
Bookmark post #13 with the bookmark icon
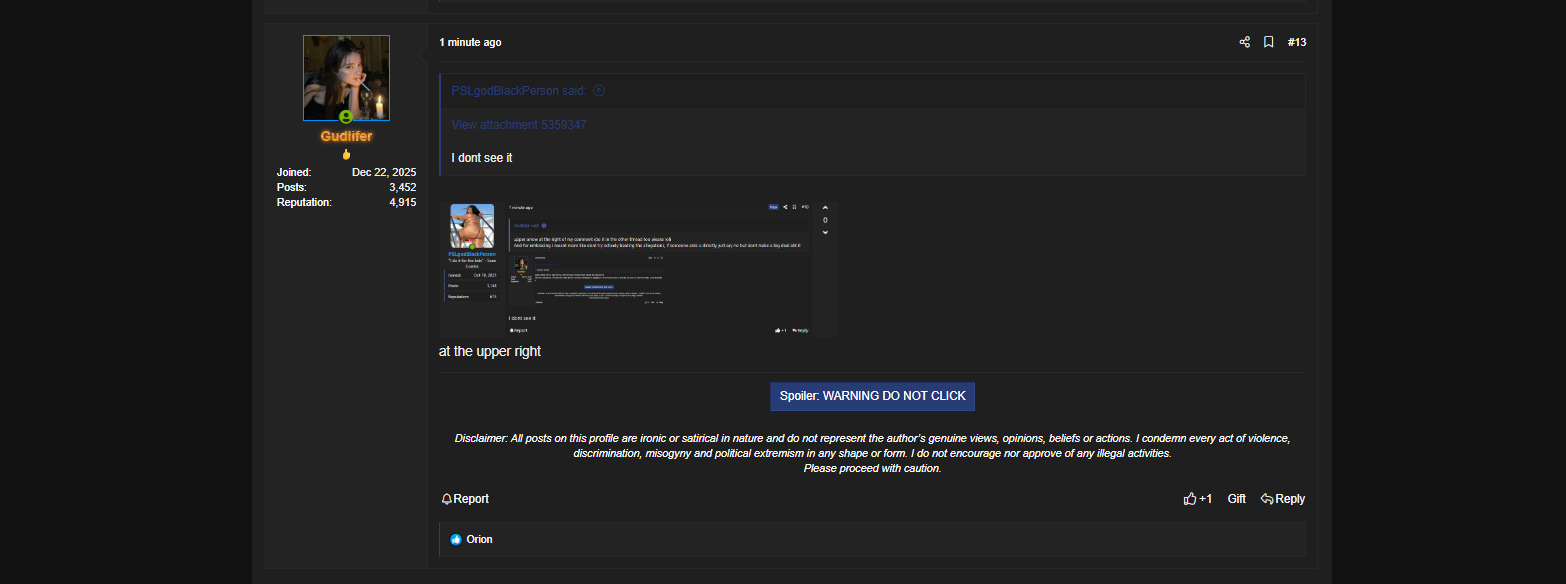pyautogui.click(x=1268, y=42)
